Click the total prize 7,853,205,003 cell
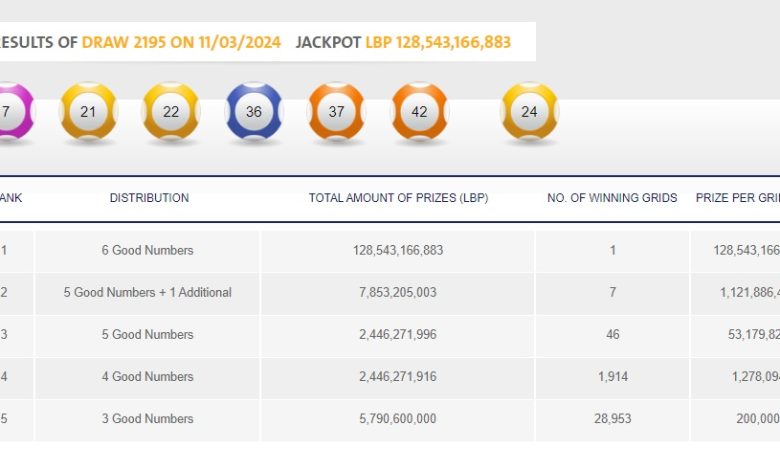 tap(398, 292)
